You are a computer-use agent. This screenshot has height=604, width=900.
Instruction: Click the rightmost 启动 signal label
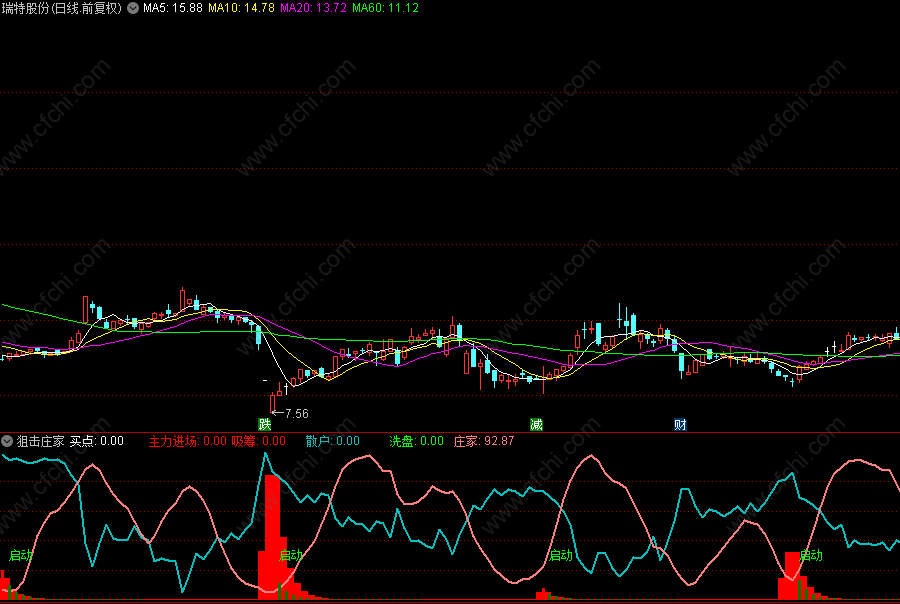[x=810, y=555]
